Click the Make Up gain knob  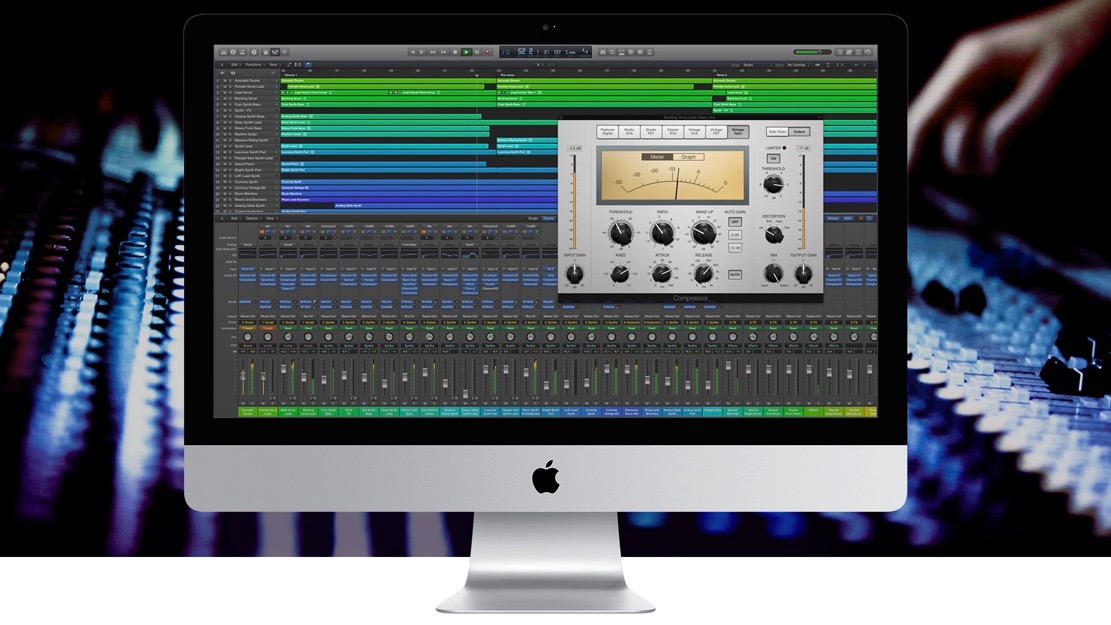tap(704, 234)
